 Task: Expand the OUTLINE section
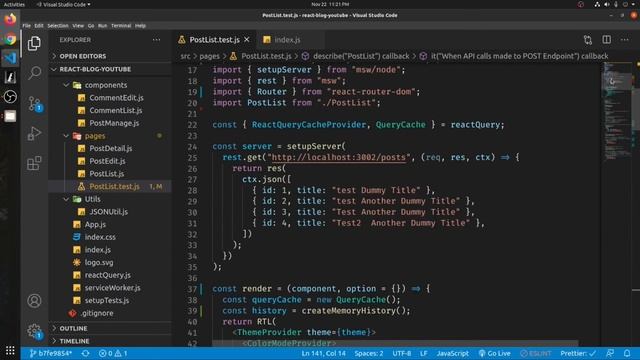(73, 328)
